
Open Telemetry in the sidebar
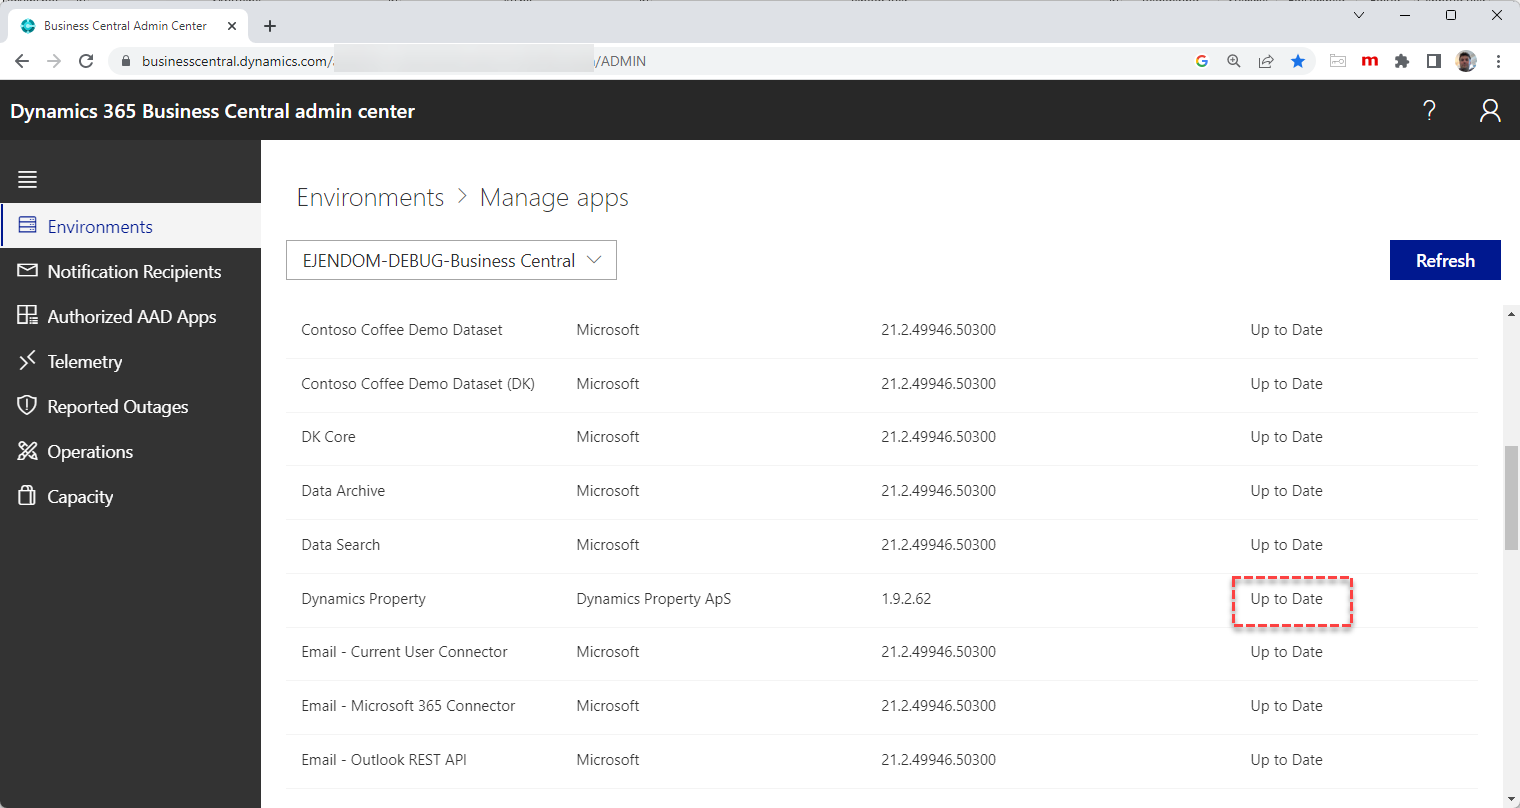tap(130, 361)
